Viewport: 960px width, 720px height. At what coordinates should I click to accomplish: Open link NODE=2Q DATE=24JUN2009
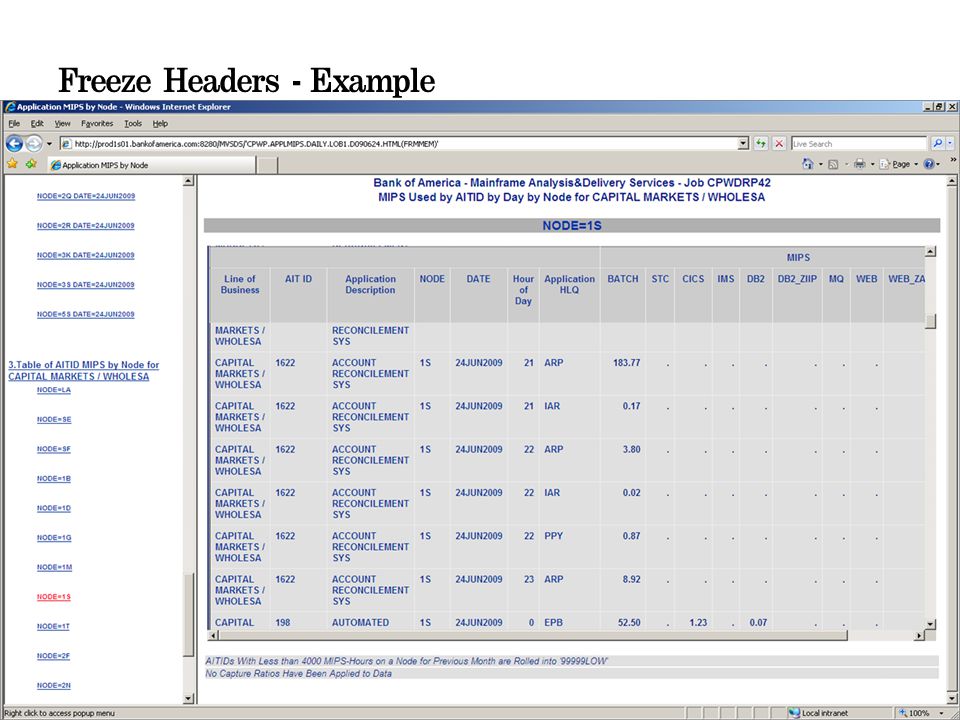(86, 196)
